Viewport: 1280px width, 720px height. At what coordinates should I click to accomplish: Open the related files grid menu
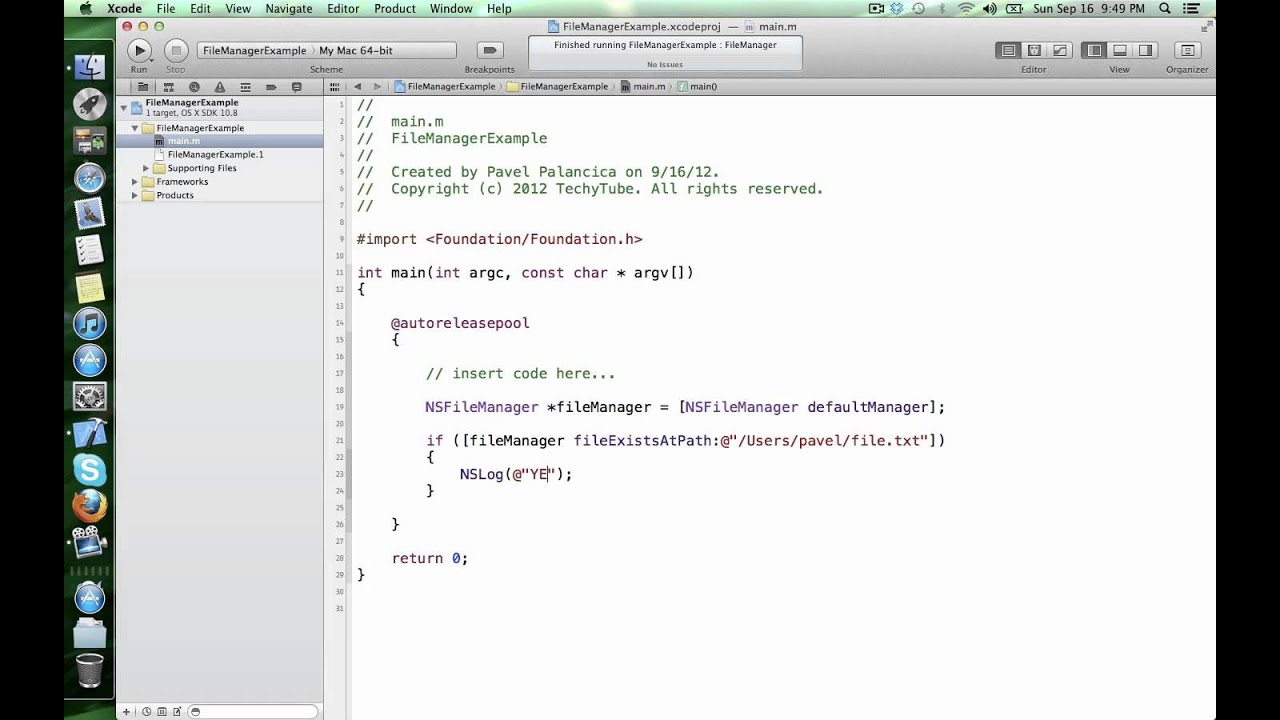pyautogui.click(x=336, y=87)
